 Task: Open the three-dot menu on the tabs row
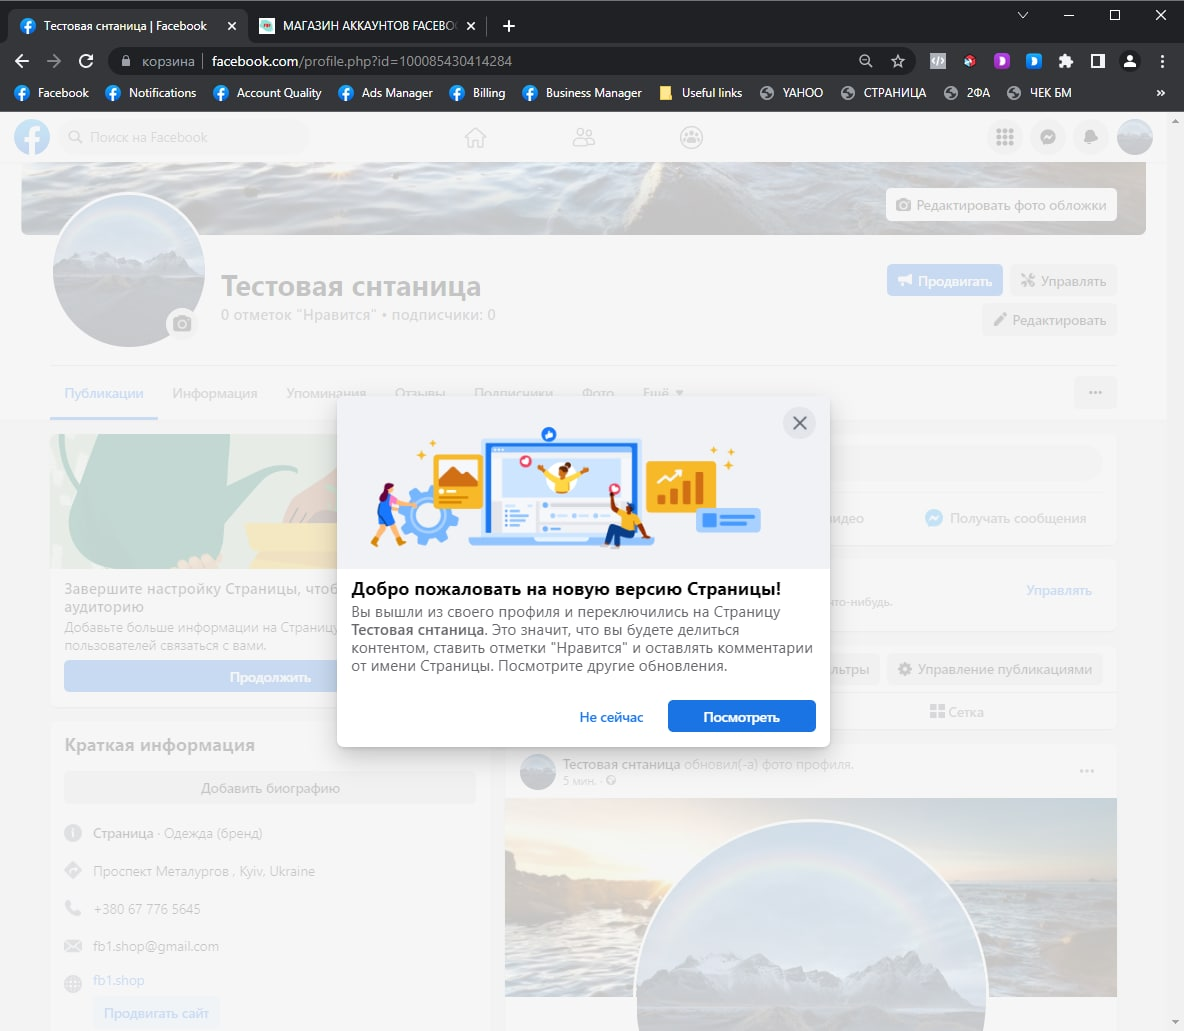[x=1095, y=393]
